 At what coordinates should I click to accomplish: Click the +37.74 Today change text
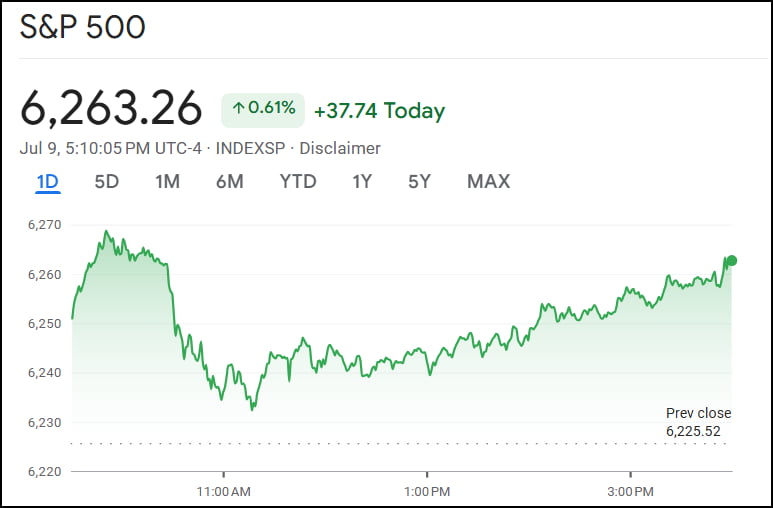379,110
